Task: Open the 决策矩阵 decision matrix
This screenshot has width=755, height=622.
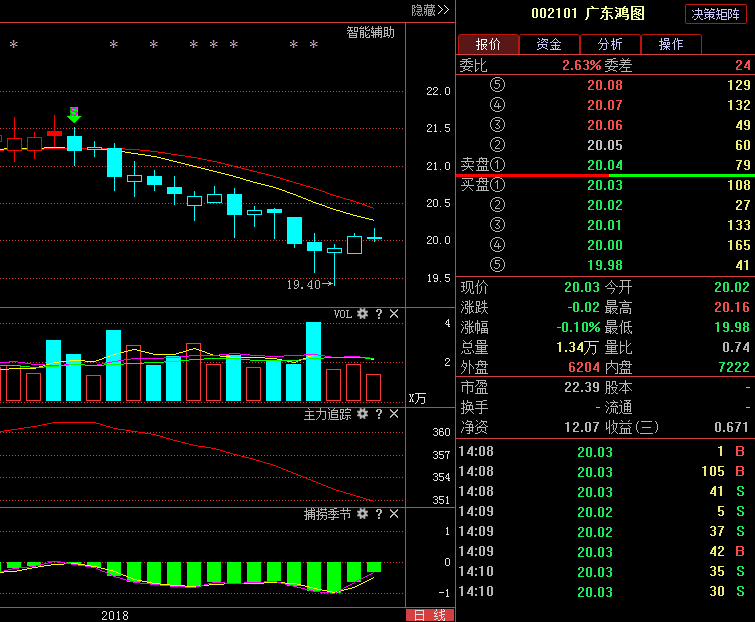Action: pos(717,14)
